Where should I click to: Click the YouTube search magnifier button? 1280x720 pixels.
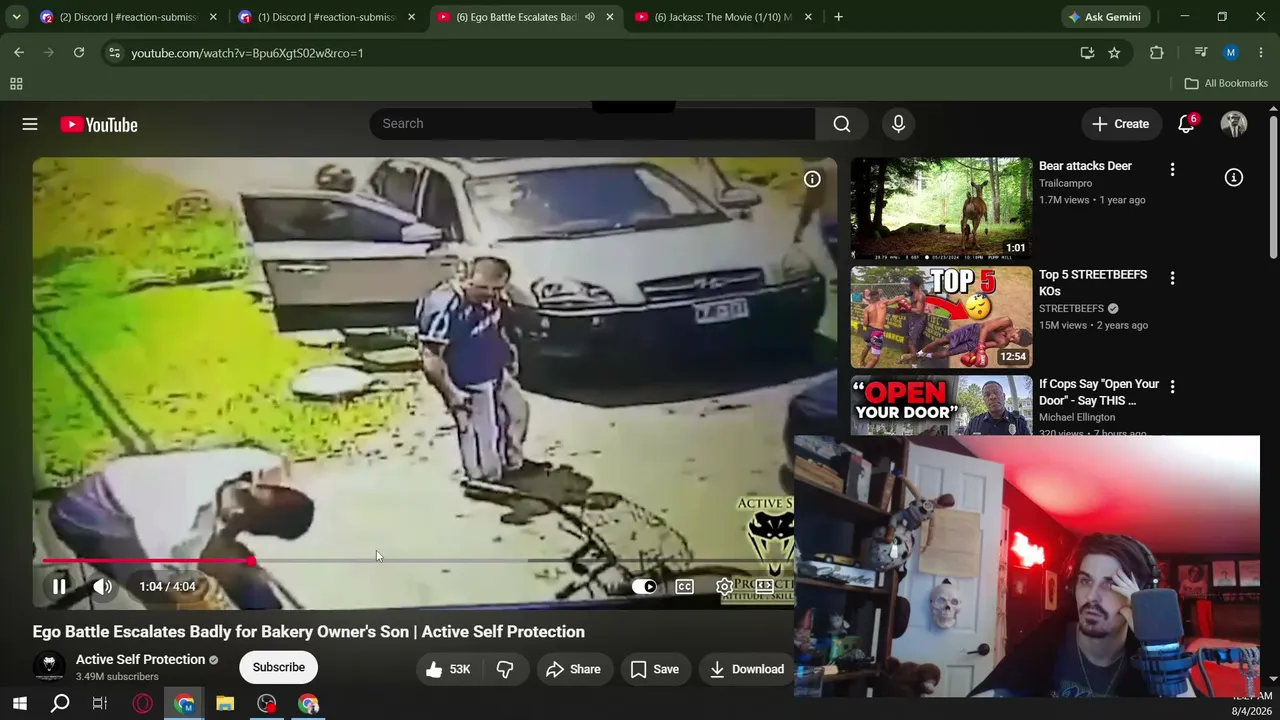(x=842, y=124)
